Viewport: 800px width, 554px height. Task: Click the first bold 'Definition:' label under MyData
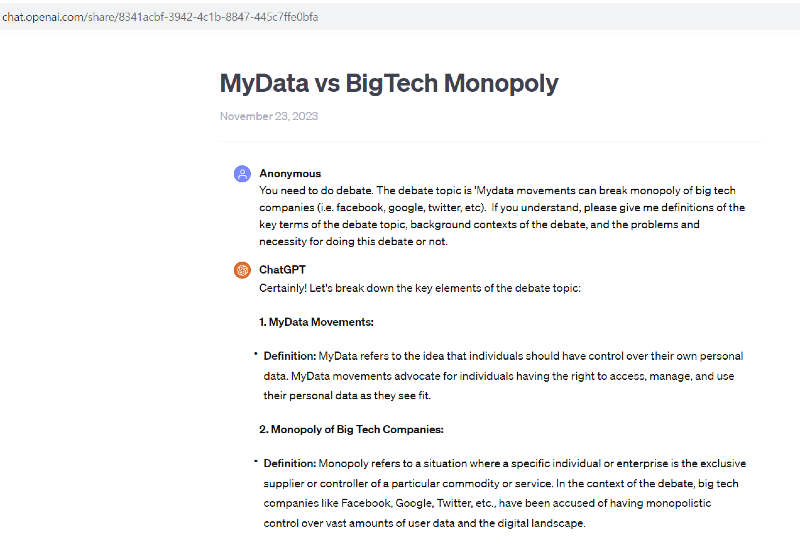(x=290, y=356)
